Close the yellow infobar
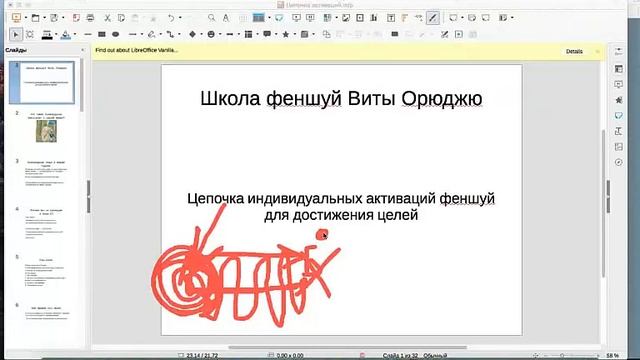The height and width of the screenshot is (360, 640). (x=598, y=51)
